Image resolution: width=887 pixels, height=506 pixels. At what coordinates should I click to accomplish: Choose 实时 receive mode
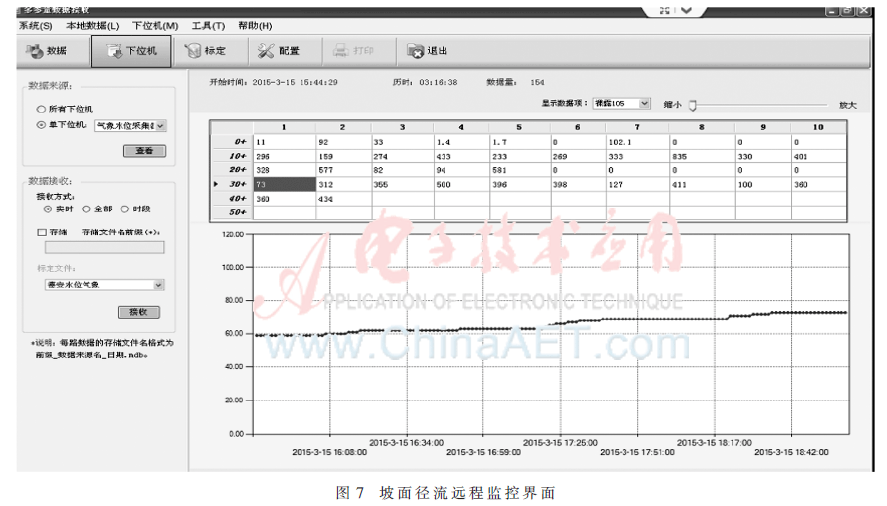coord(48,209)
